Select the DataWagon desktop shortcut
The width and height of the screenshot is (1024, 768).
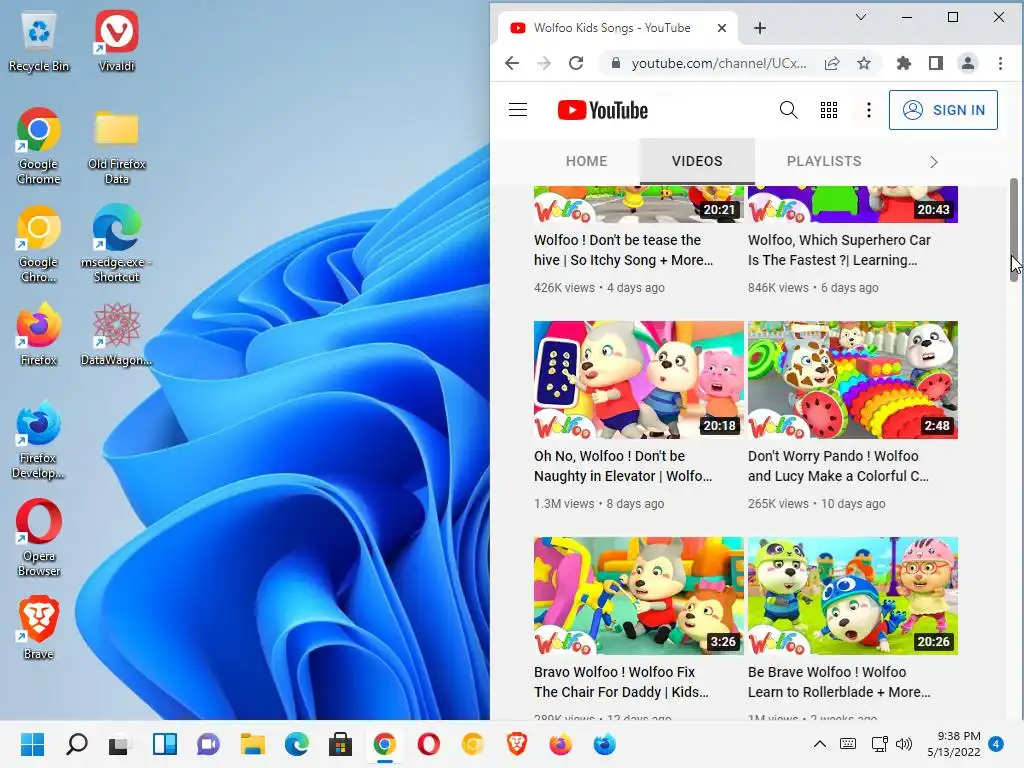pos(116,334)
